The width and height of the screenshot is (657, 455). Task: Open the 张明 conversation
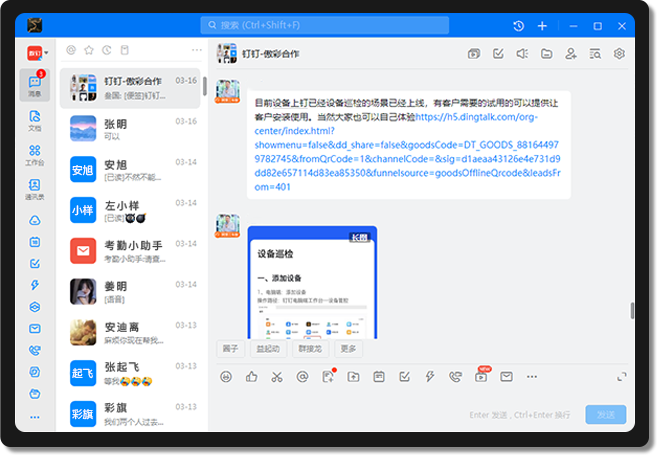click(130, 129)
